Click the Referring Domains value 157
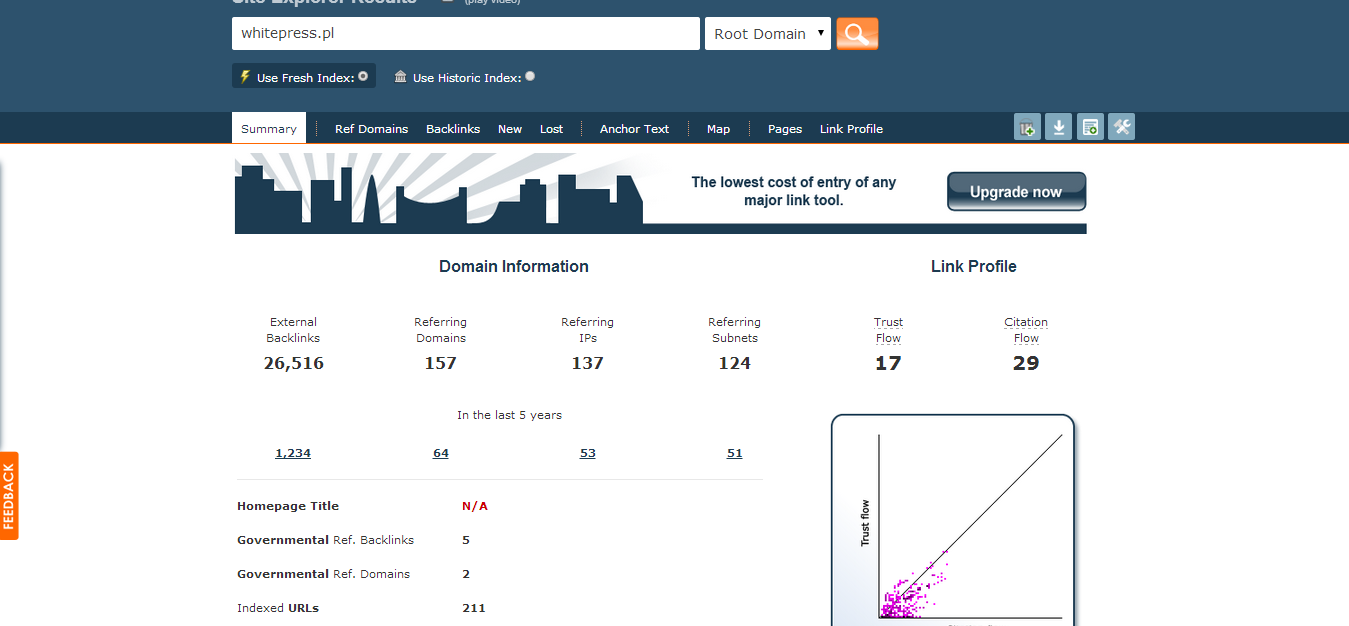 441,363
